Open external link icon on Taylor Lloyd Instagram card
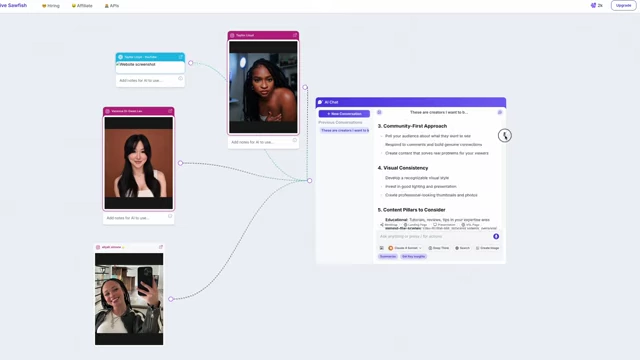The width and height of the screenshot is (640, 360). [295, 36]
